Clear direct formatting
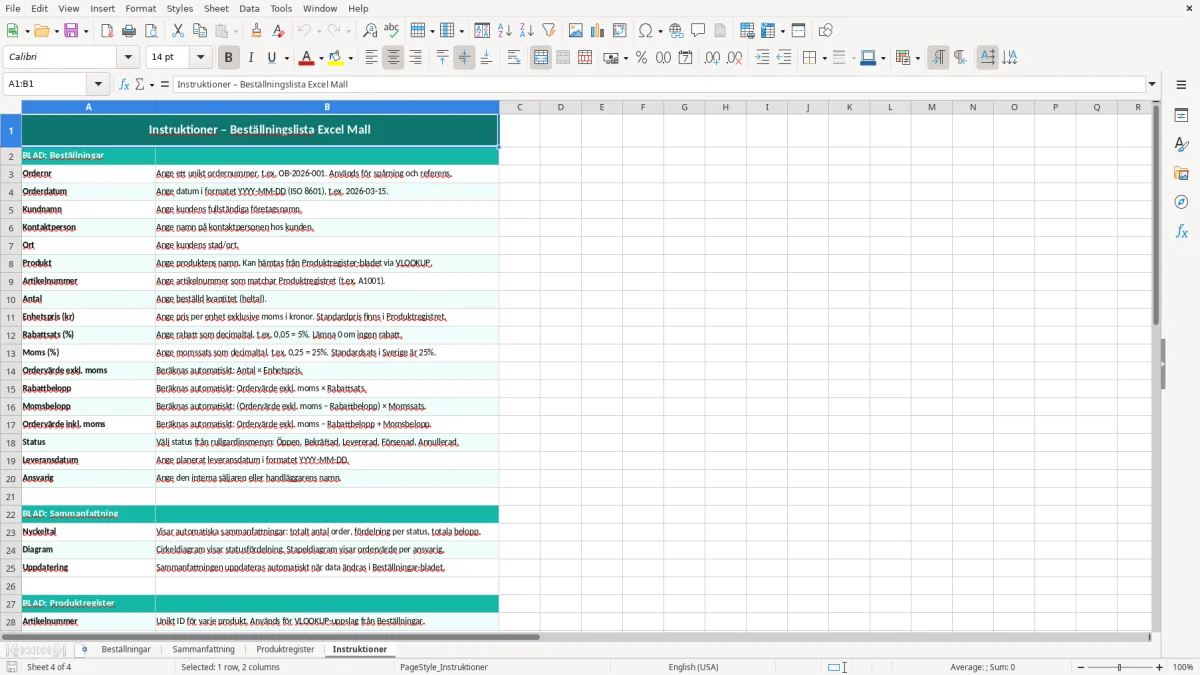The image size is (1200, 675). pyautogui.click(x=278, y=31)
